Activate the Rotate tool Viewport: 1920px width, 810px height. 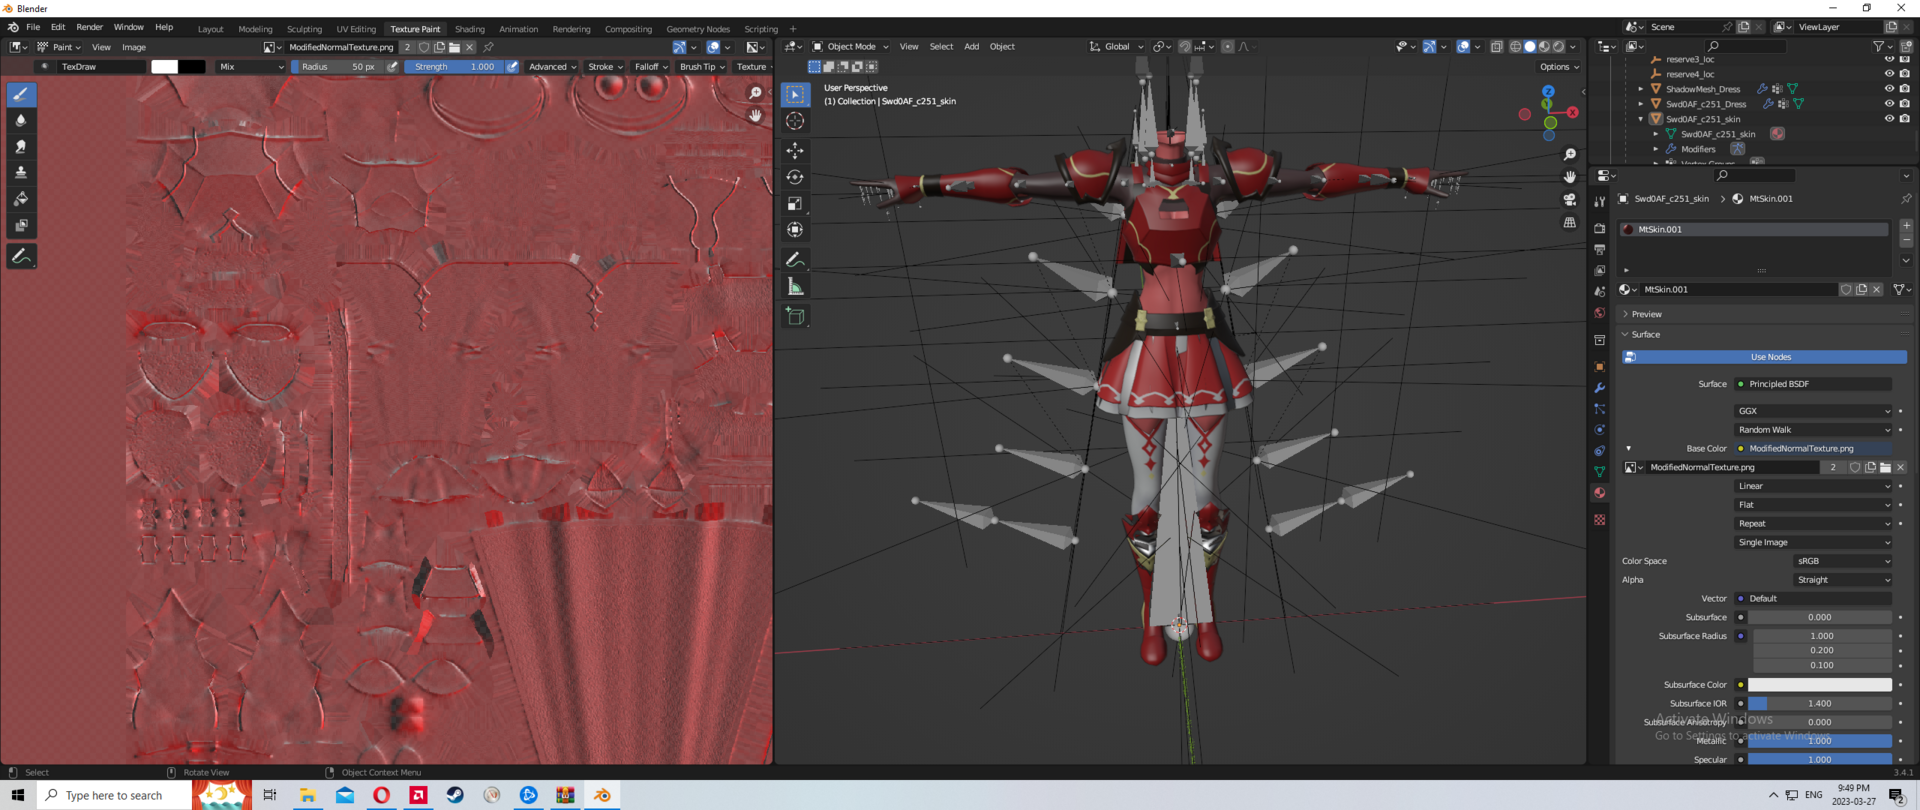(x=795, y=177)
